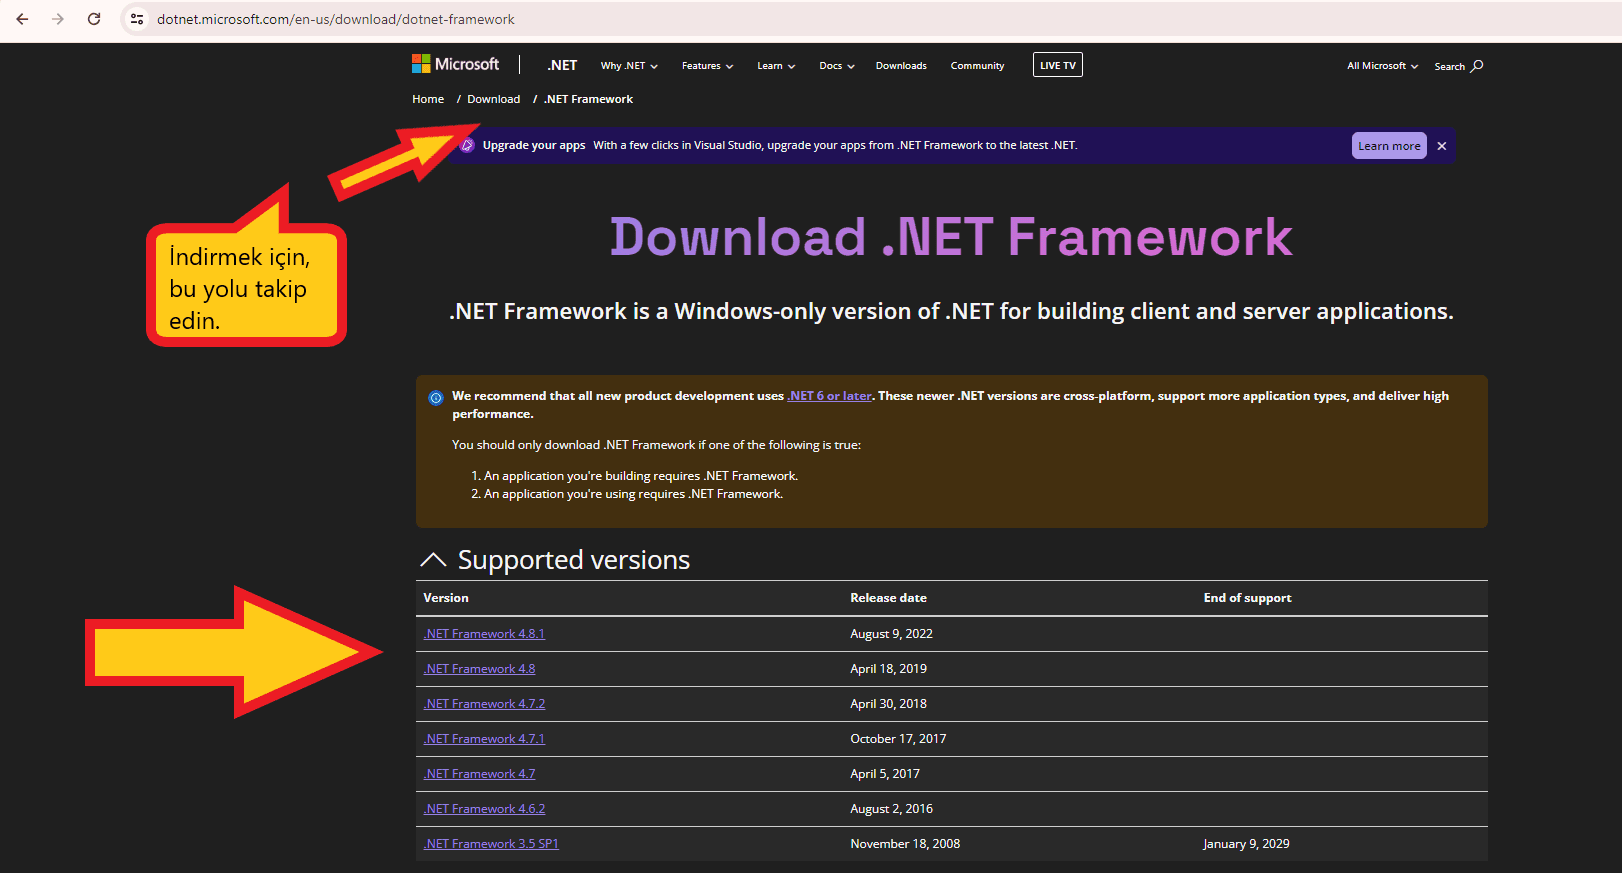Open the Community menu item
The image size is (1622, 873).
click(977, 66)
